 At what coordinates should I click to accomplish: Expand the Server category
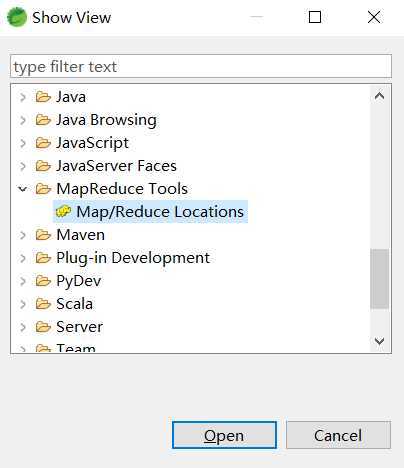pos(23,327)
